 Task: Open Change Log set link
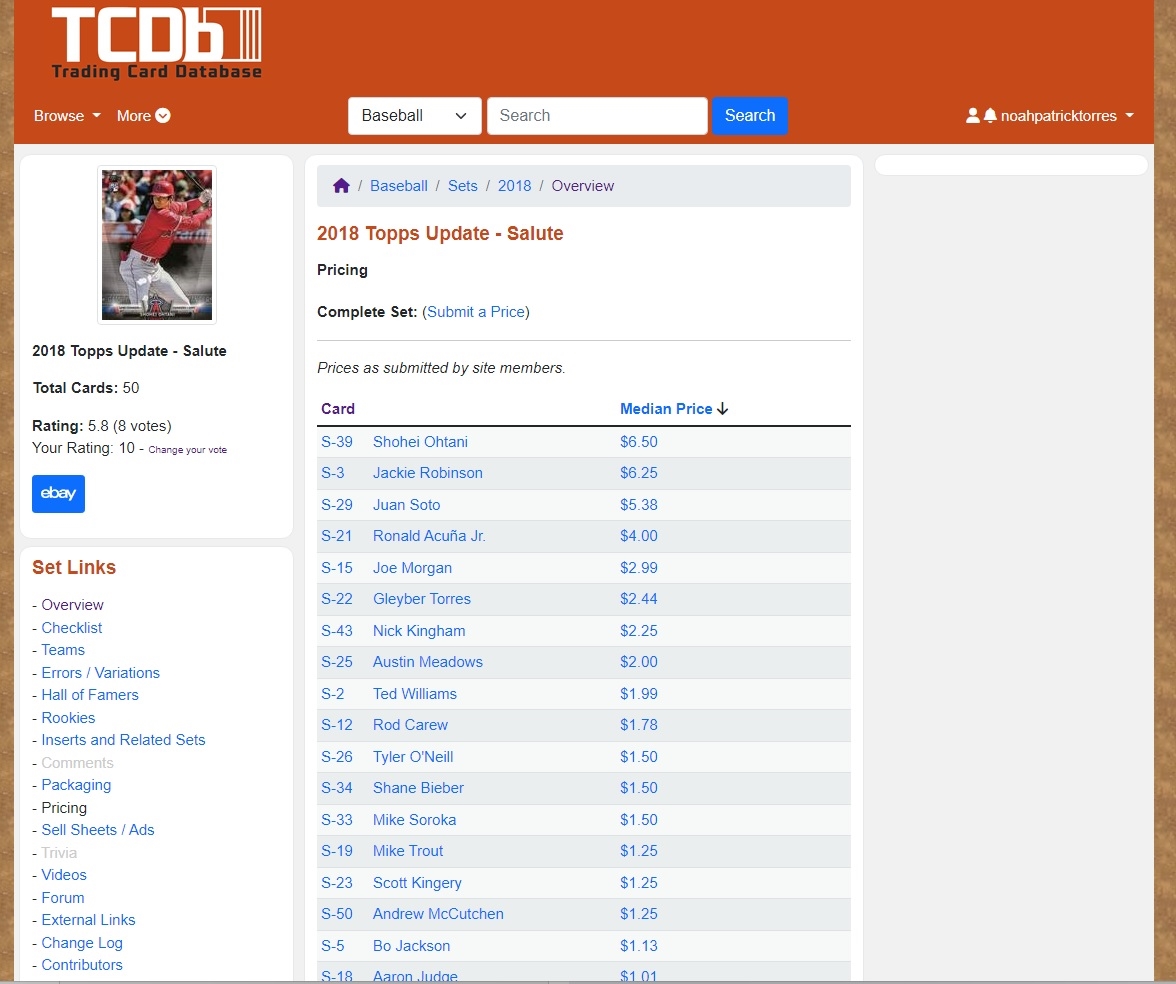tap(82, 943)
